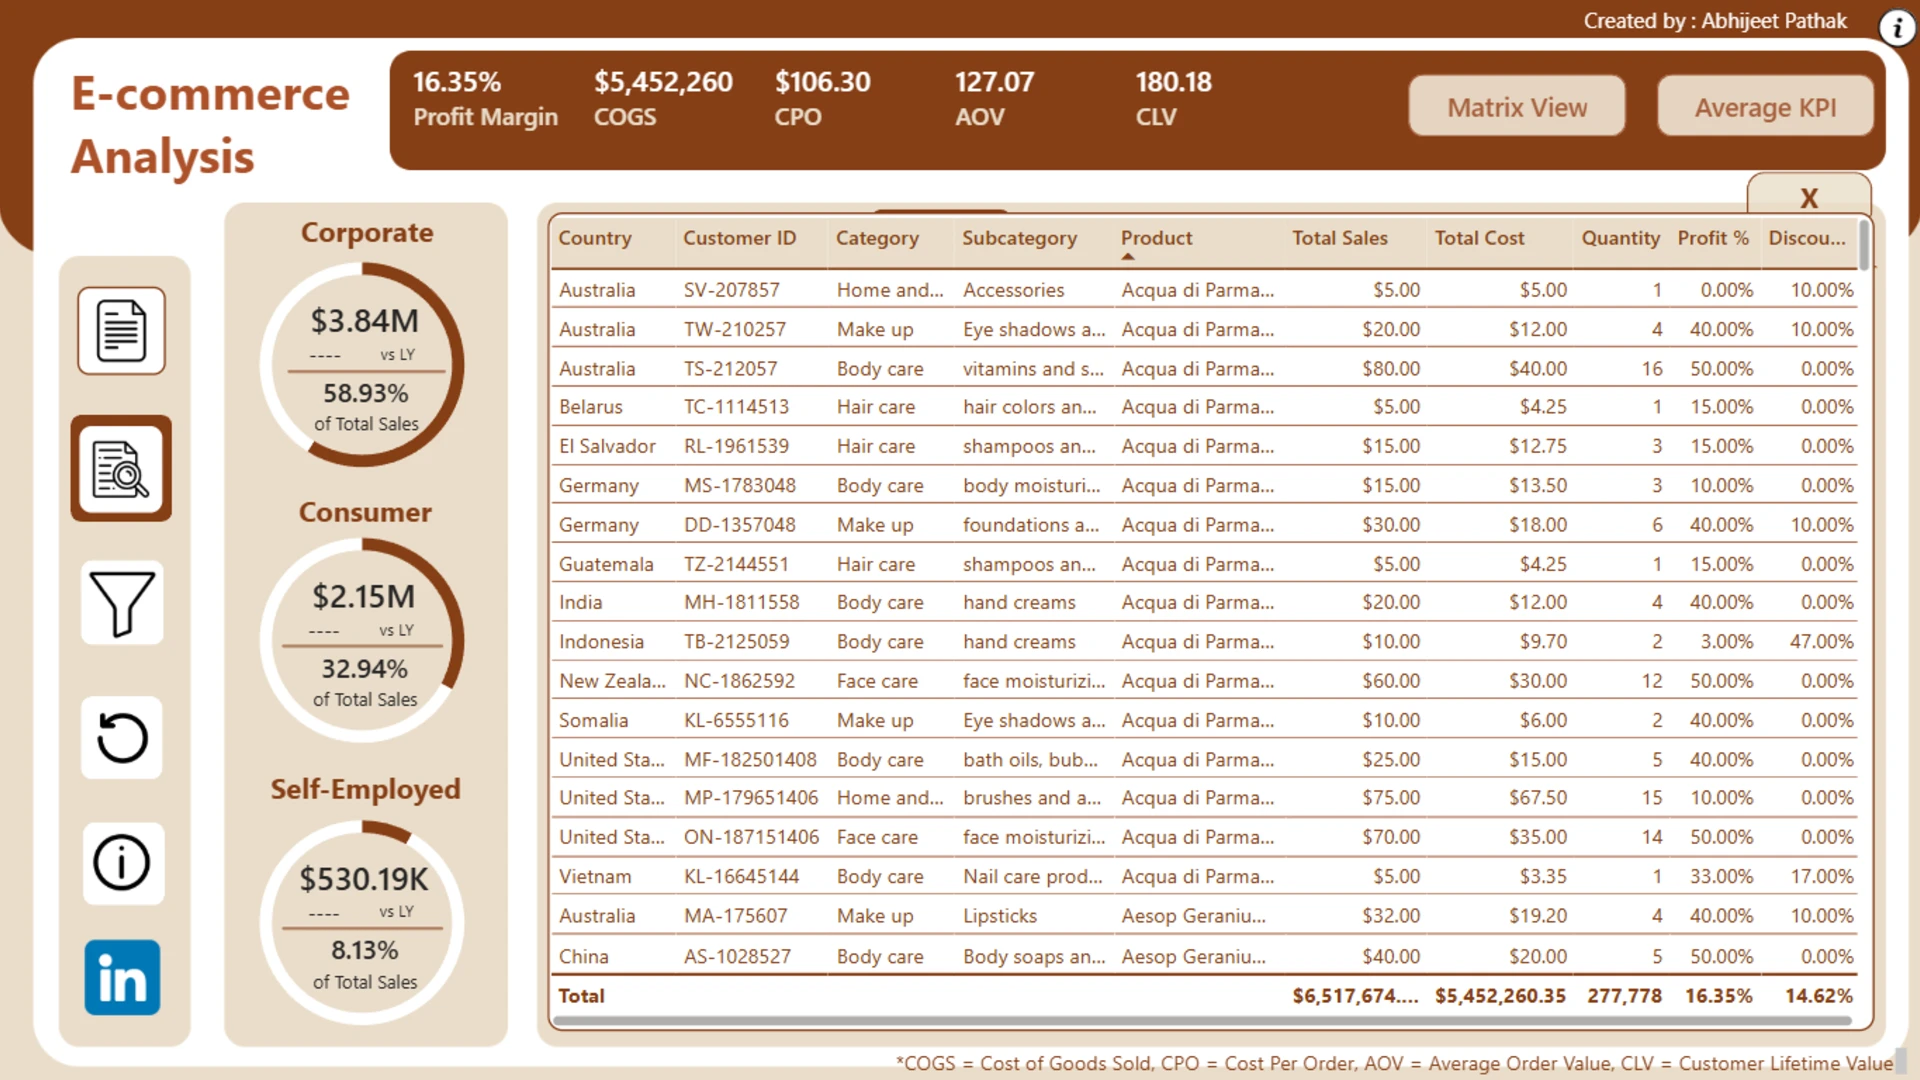Select the El Salvador country cell

tap(607, 446)
